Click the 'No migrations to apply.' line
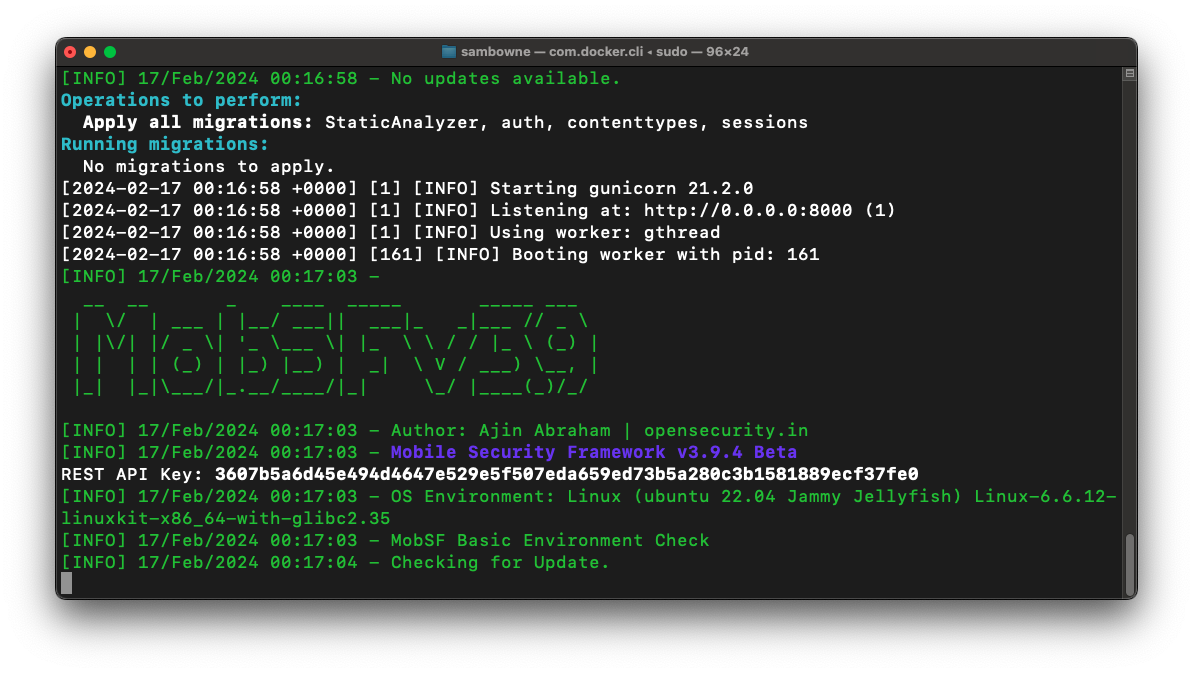Viewport: 1193px width, 673px height. point(208,167)
